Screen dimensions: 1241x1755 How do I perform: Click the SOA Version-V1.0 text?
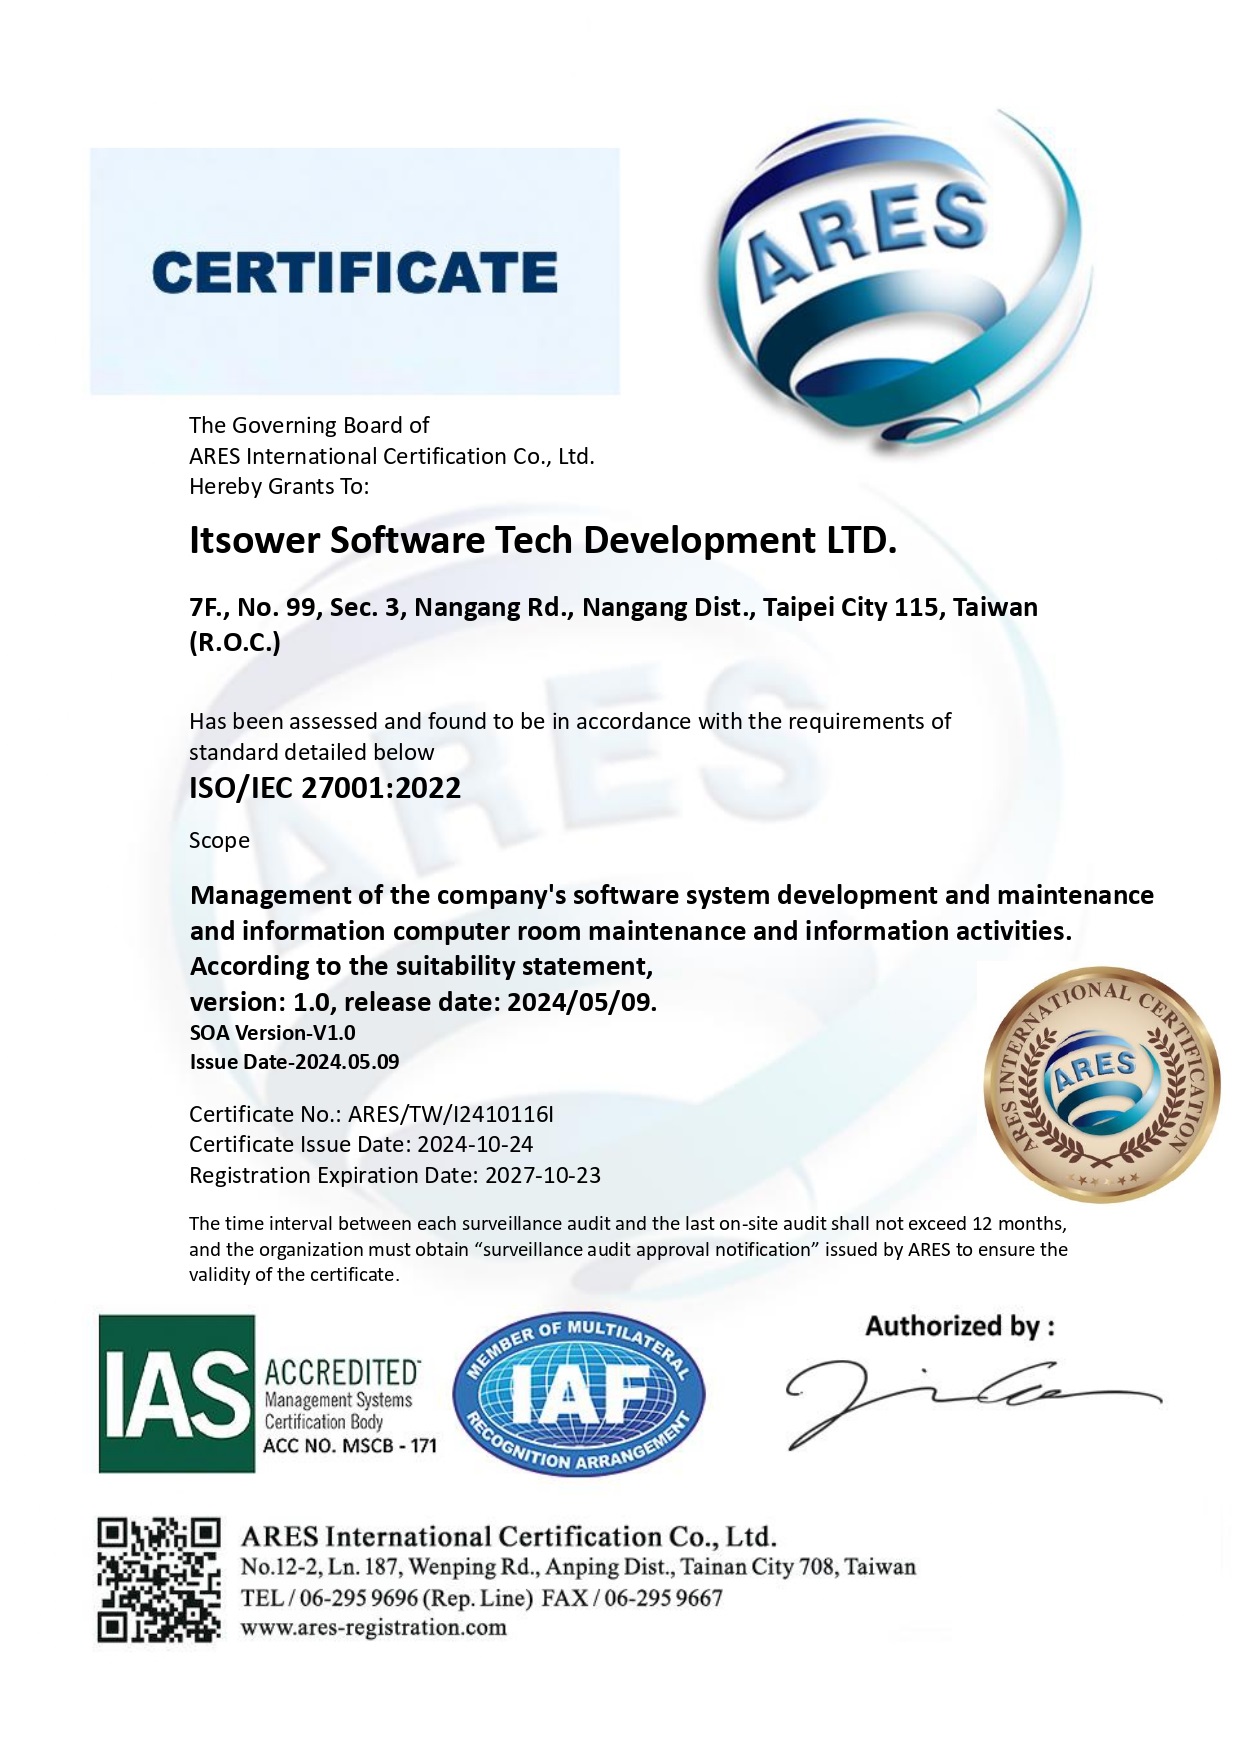(272, 1033)
